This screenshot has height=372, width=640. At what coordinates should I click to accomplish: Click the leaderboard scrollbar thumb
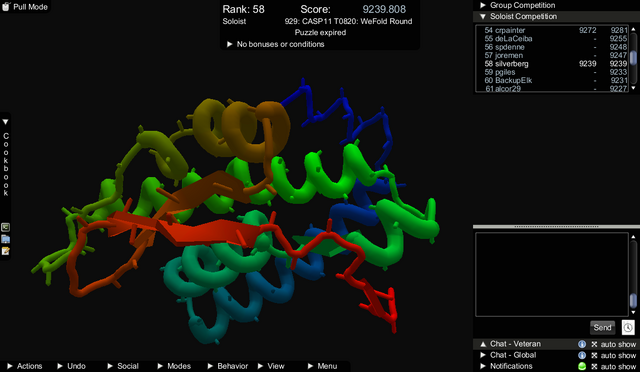[x=633, y=57]
